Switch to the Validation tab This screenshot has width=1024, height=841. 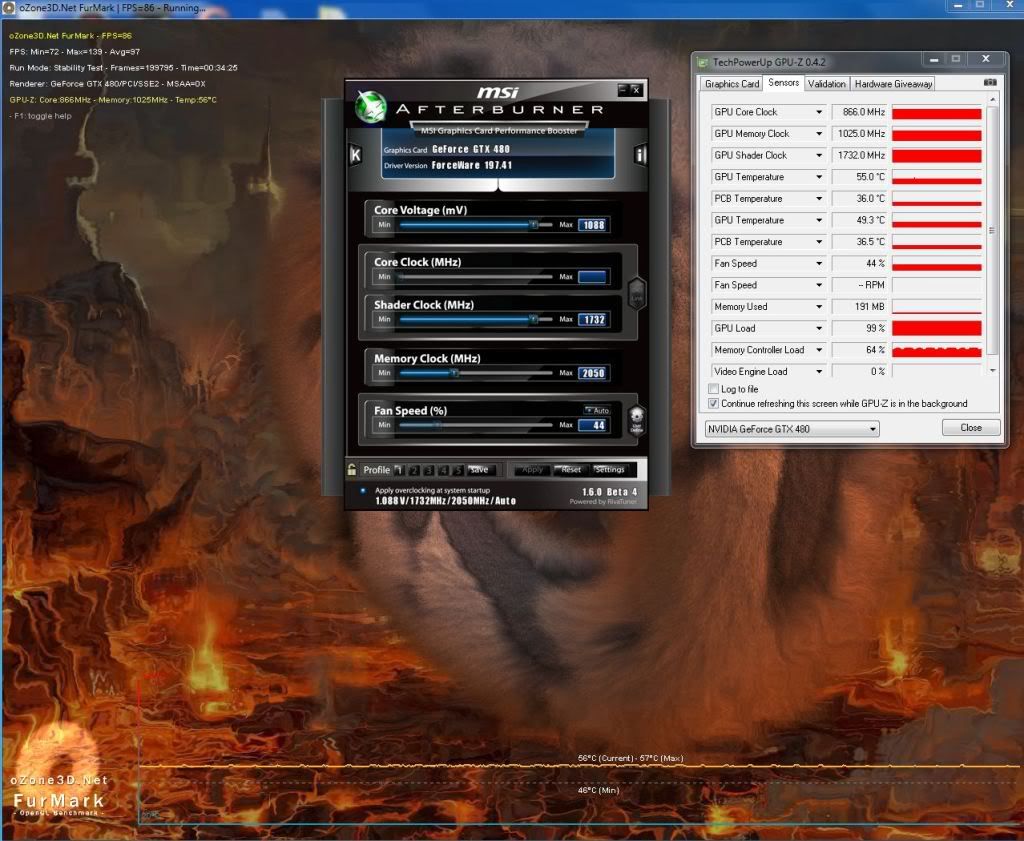(827, 84)
